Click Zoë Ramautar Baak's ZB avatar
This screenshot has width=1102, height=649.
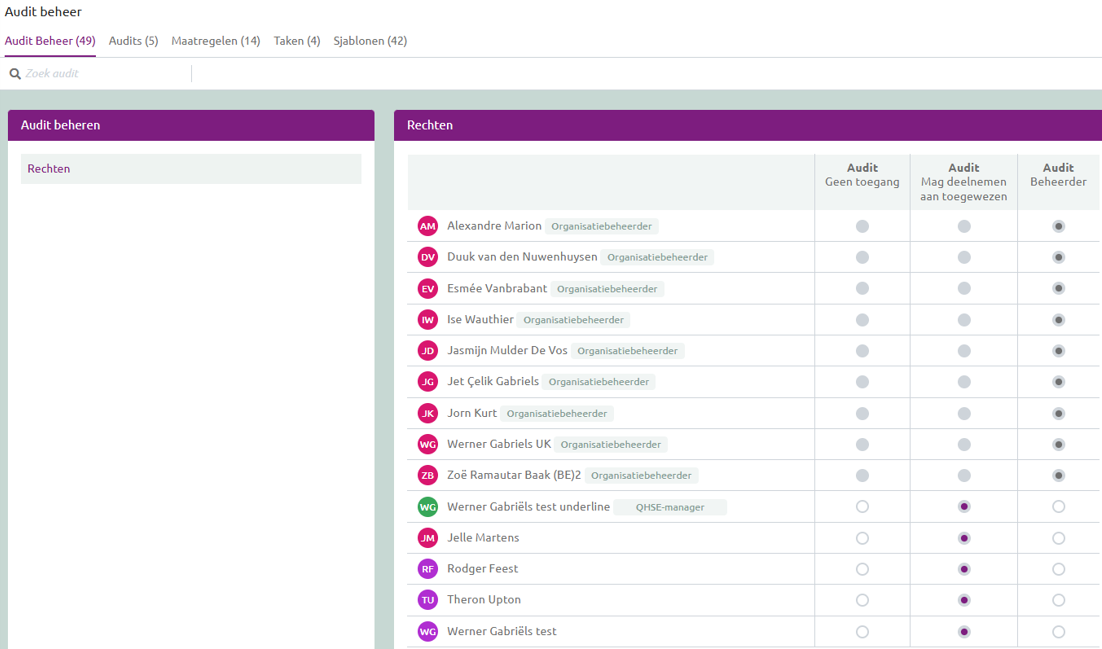(427, 475)
